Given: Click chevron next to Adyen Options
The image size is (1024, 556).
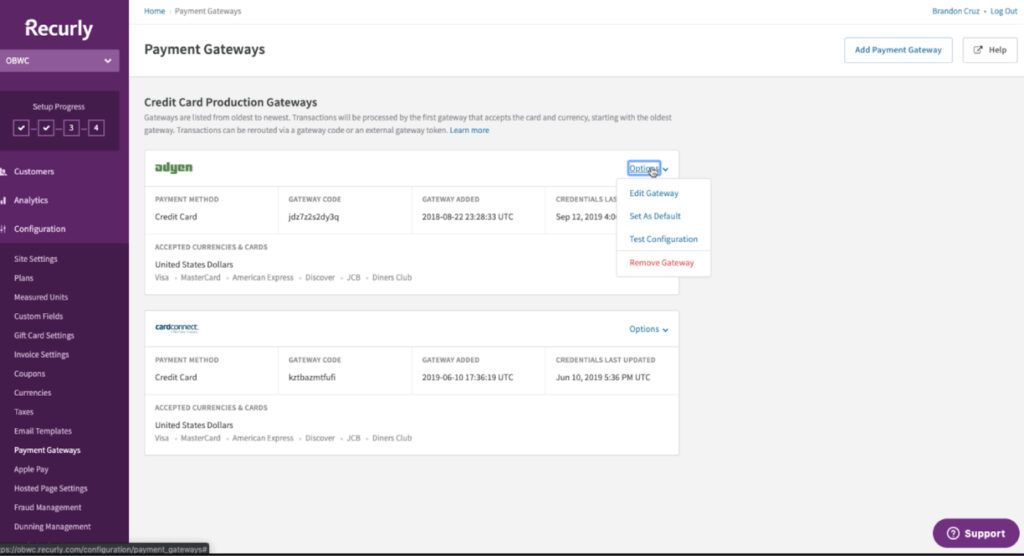Looking at the screenshot, I should tap(665, 169).
